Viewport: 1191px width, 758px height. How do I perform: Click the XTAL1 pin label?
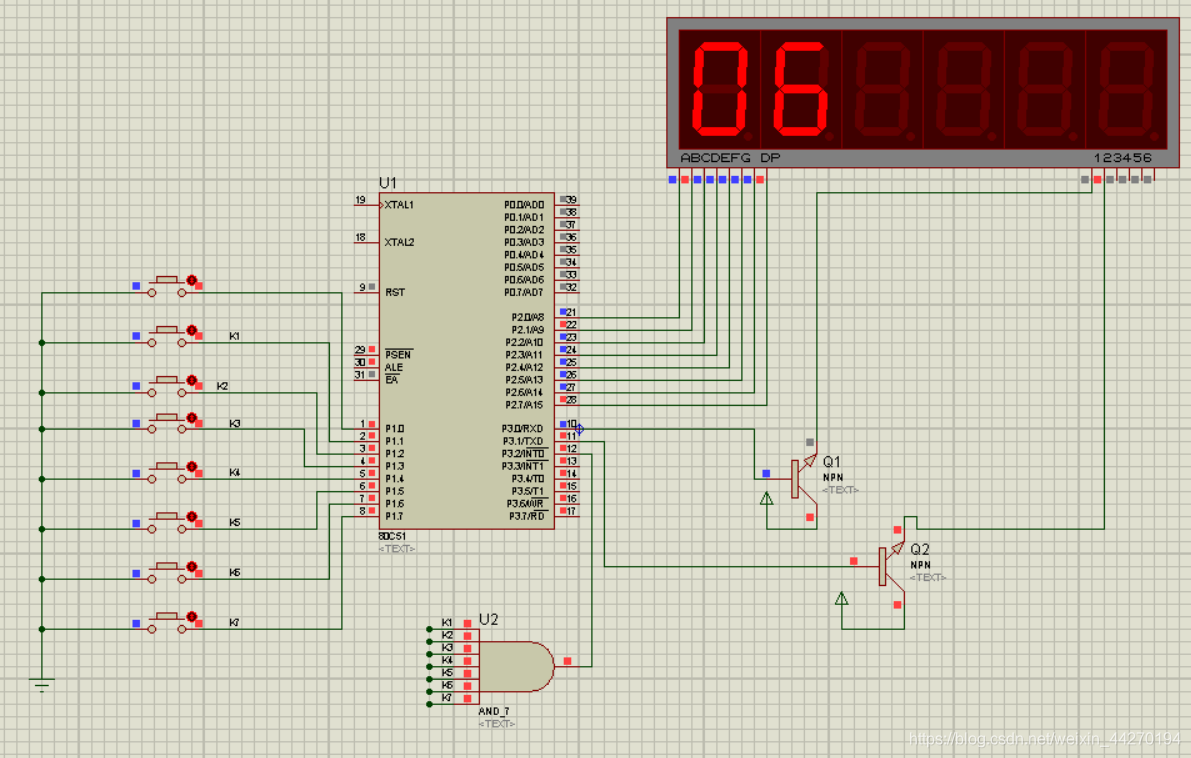(x=399, y=205)
